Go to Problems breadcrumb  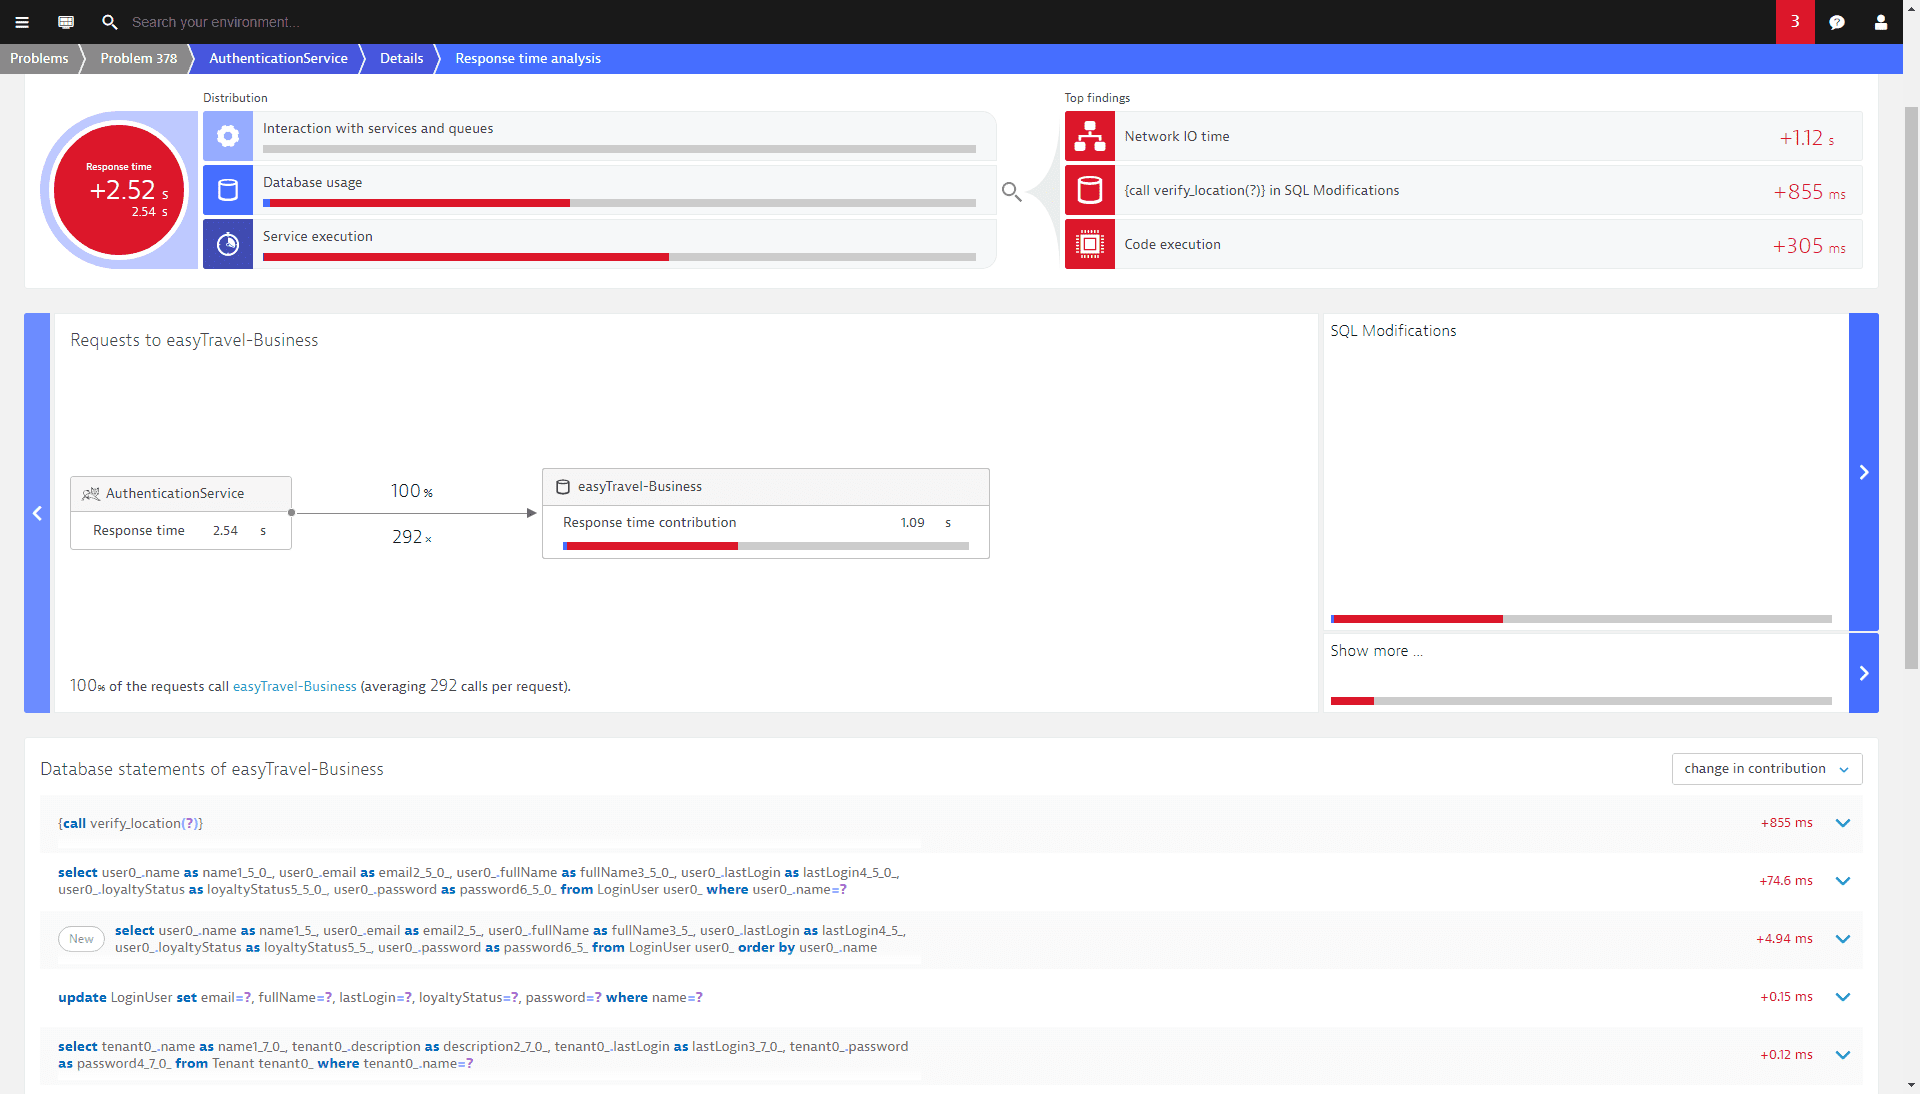[x=39, y=58]
